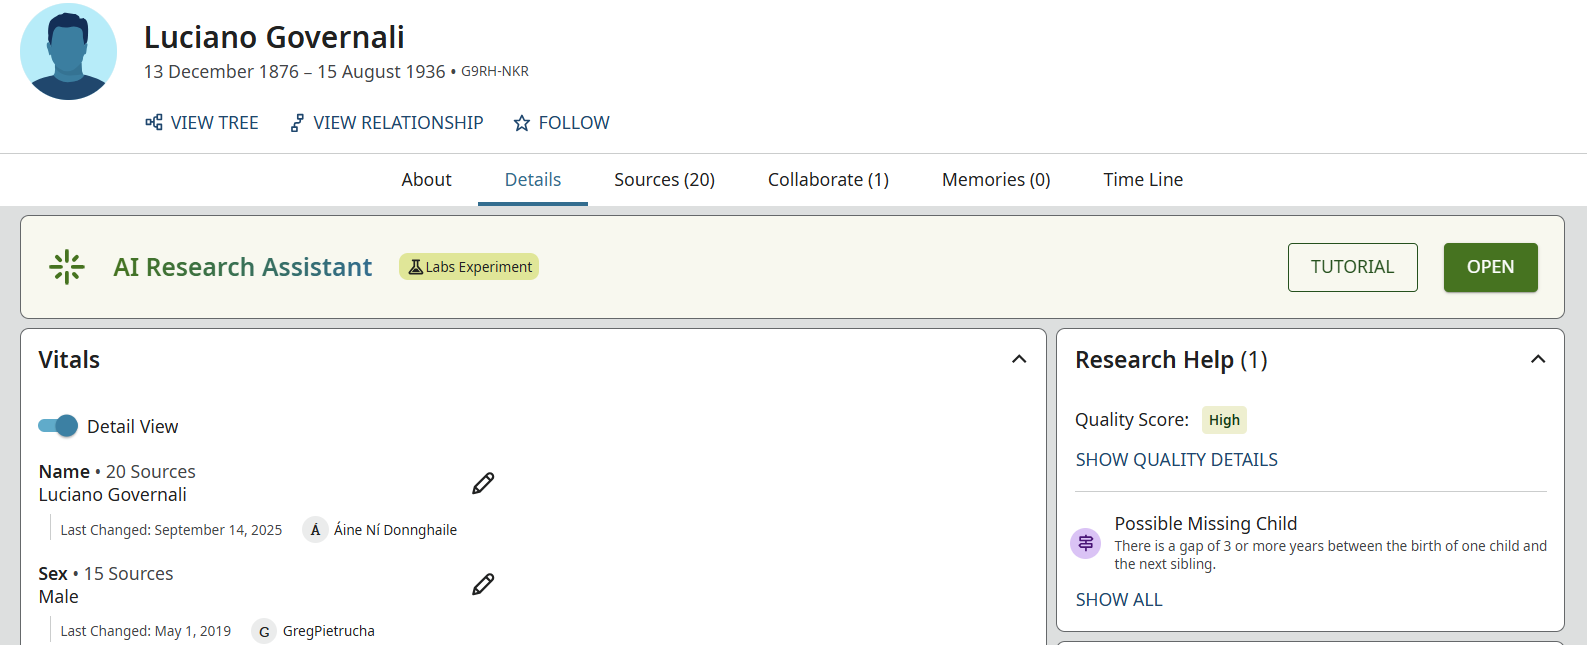Image resolution: width=1587 pixels, height=645 pixels.
Task: Toggle the Detail View switch
Action: click(58, 426)
